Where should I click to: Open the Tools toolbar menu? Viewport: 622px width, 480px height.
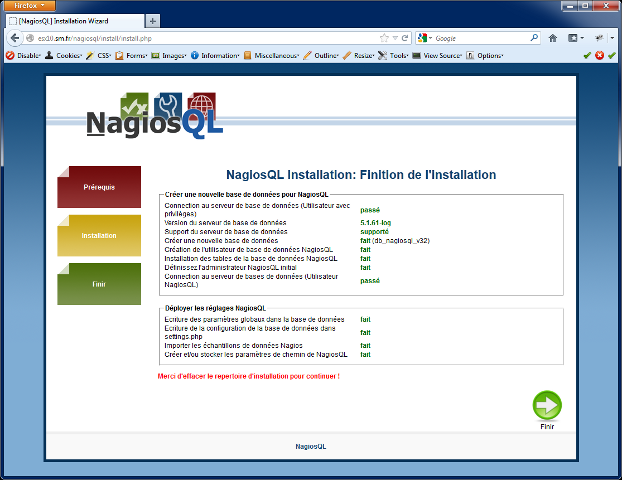coord(393,56)
